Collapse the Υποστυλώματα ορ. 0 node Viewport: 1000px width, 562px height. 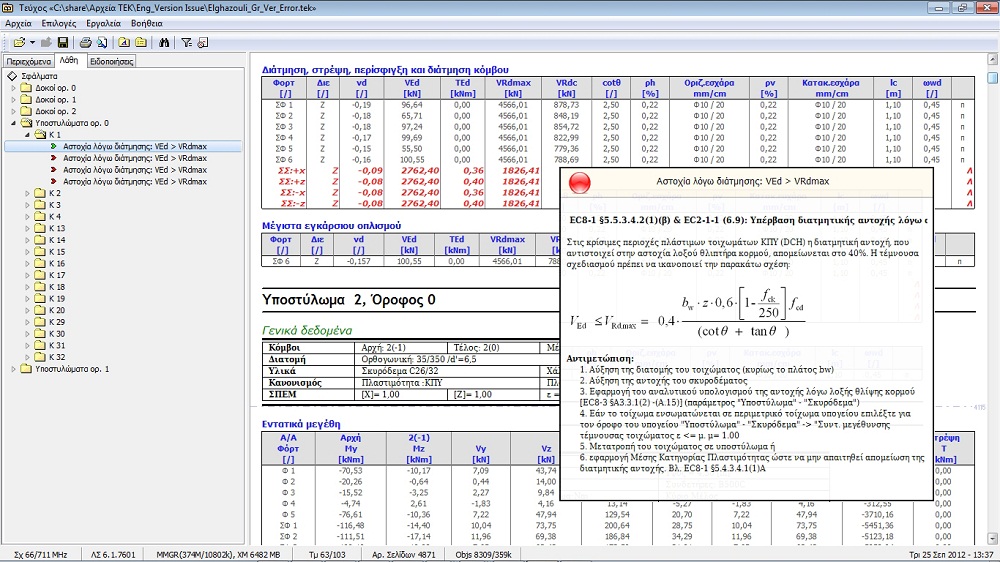[13, 123]
